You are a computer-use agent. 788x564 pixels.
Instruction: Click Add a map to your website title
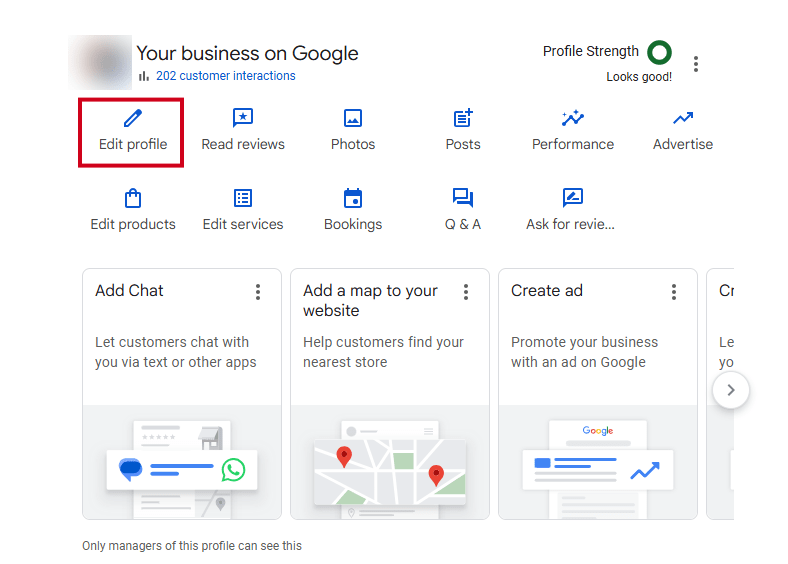[x=370, y=301]
